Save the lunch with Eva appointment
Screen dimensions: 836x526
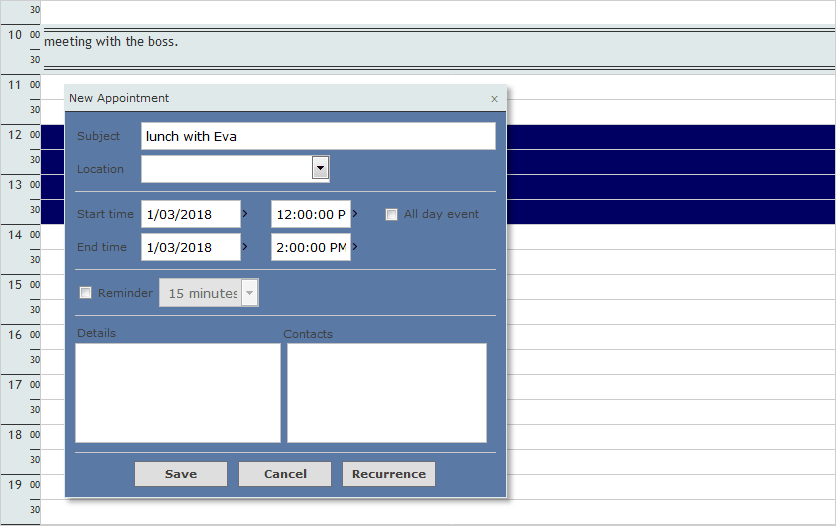click(x=181, y=474)
